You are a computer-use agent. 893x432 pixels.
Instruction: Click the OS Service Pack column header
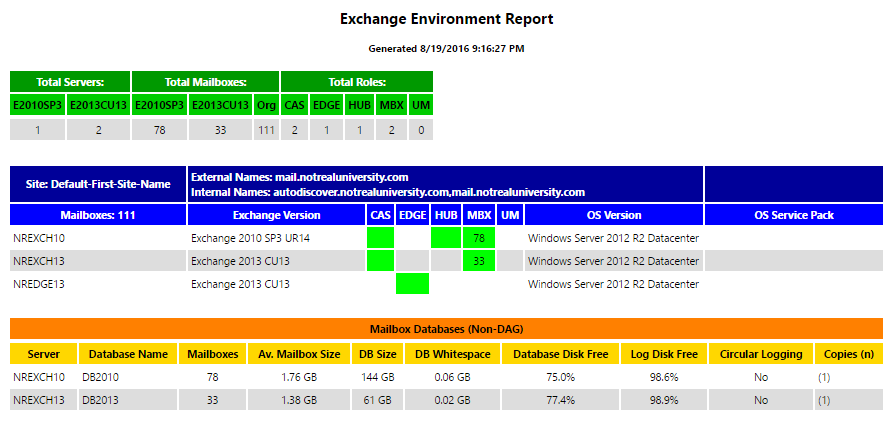794,215
